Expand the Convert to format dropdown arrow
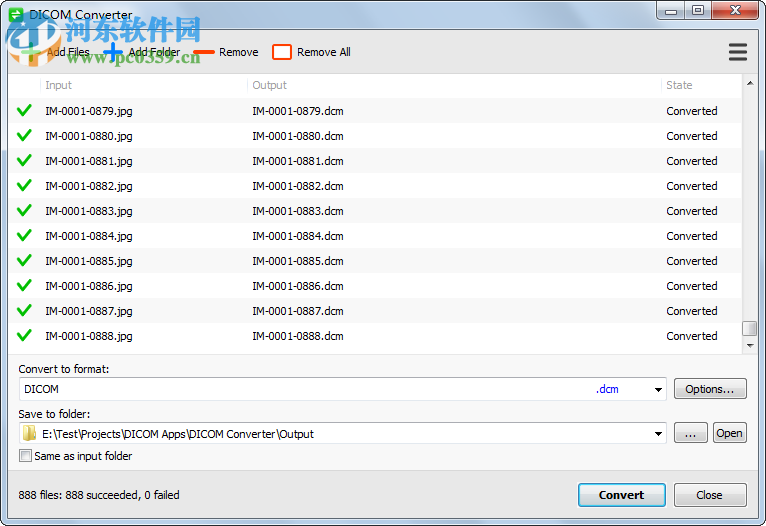 pos(658,389)
